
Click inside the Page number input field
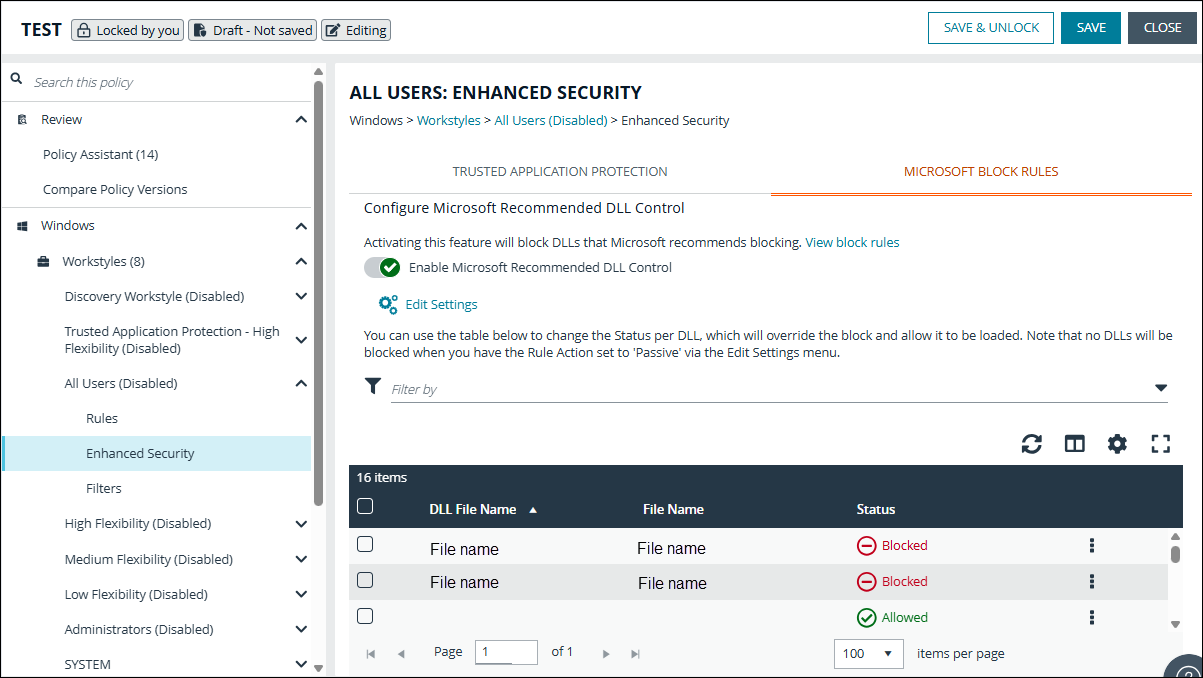(x=506, y=651)
